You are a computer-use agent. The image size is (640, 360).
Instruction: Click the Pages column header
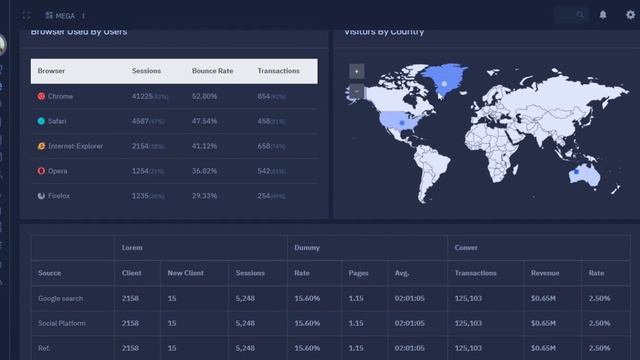(x=358, y=273)
